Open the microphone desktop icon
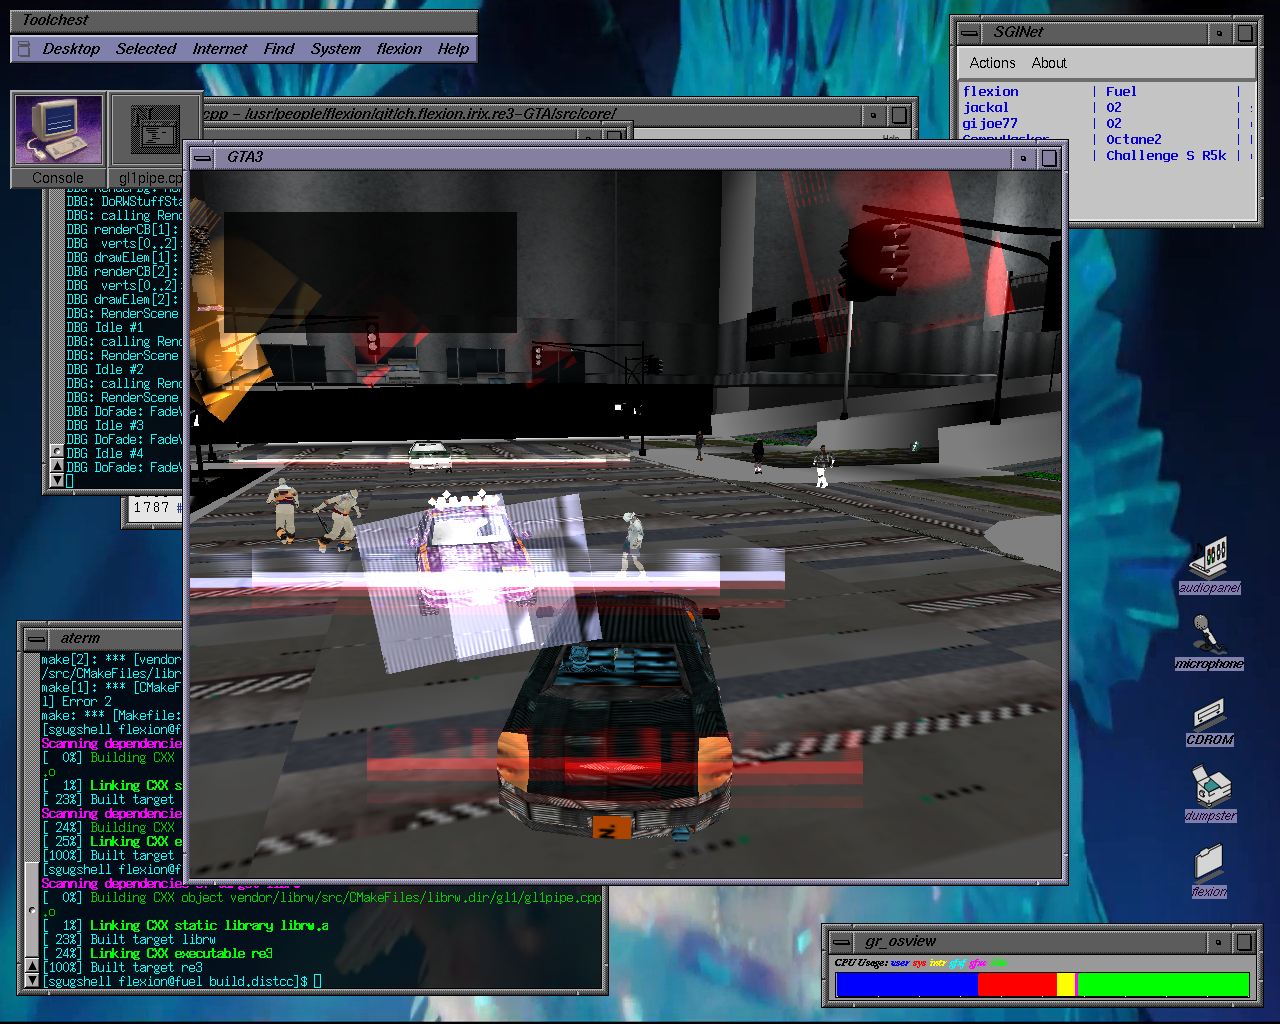This screenshot has width=1280, height=1024. coord(1209,642)
